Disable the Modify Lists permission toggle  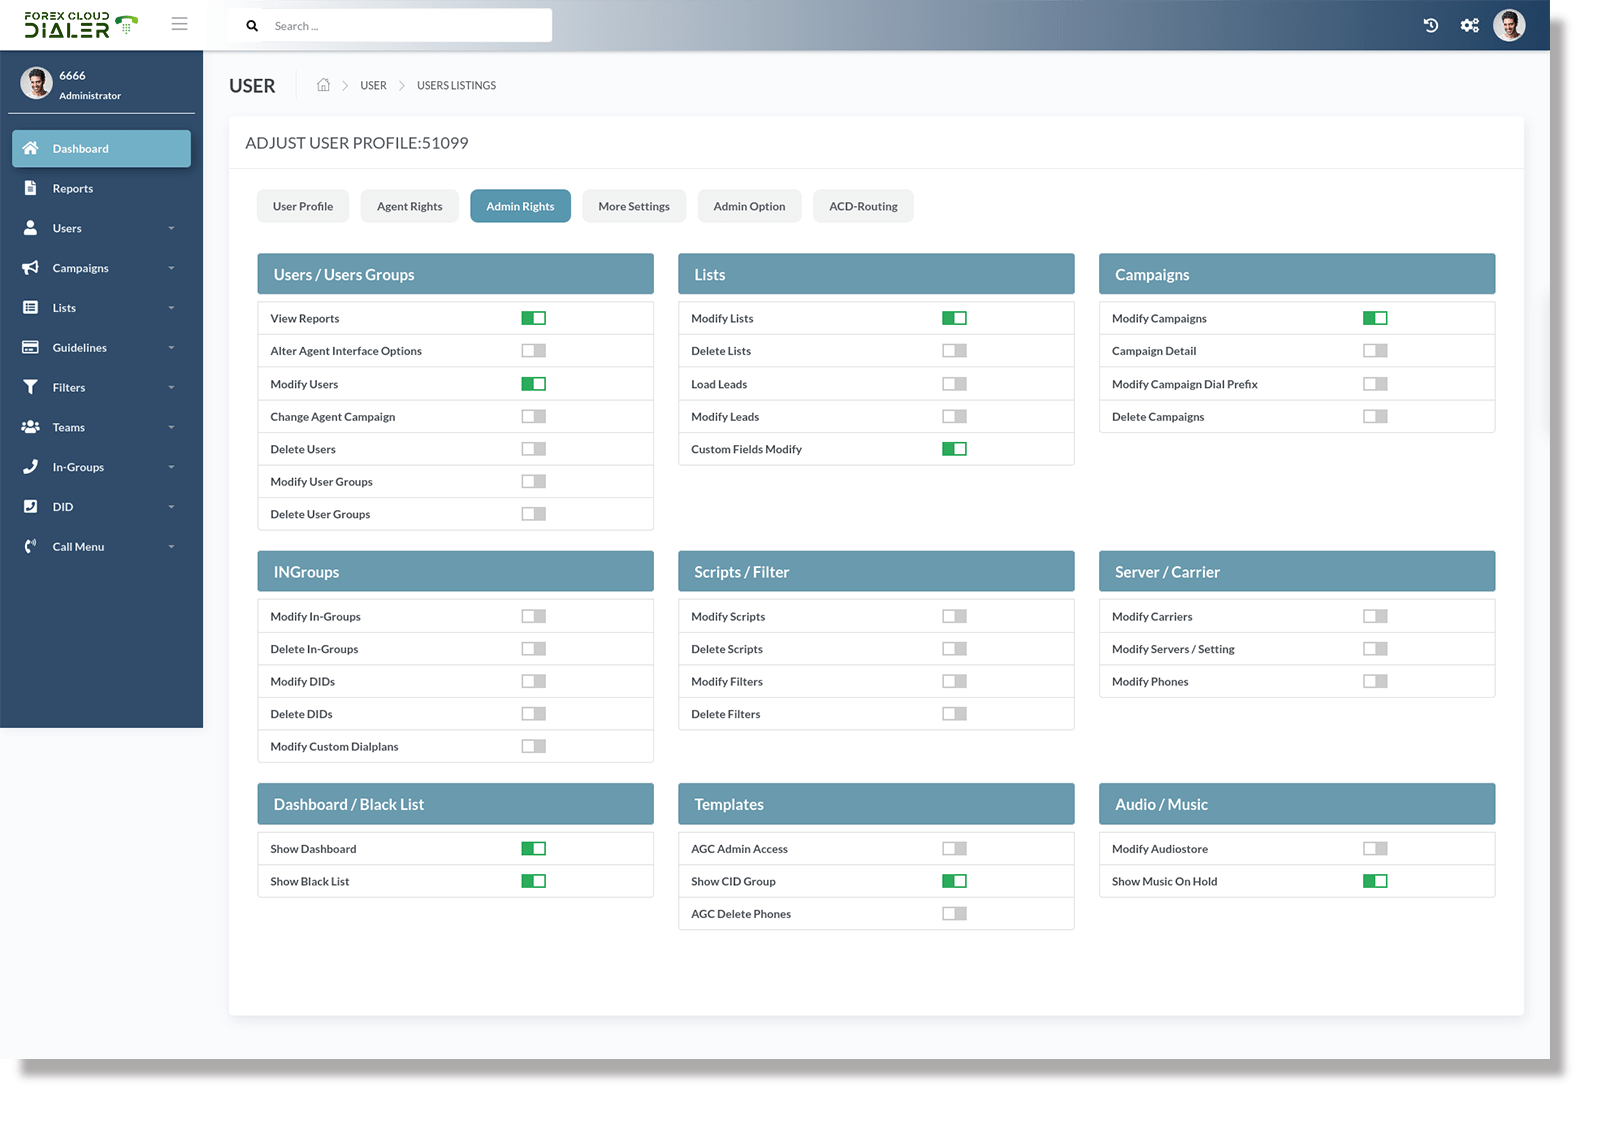coord(954,317)
